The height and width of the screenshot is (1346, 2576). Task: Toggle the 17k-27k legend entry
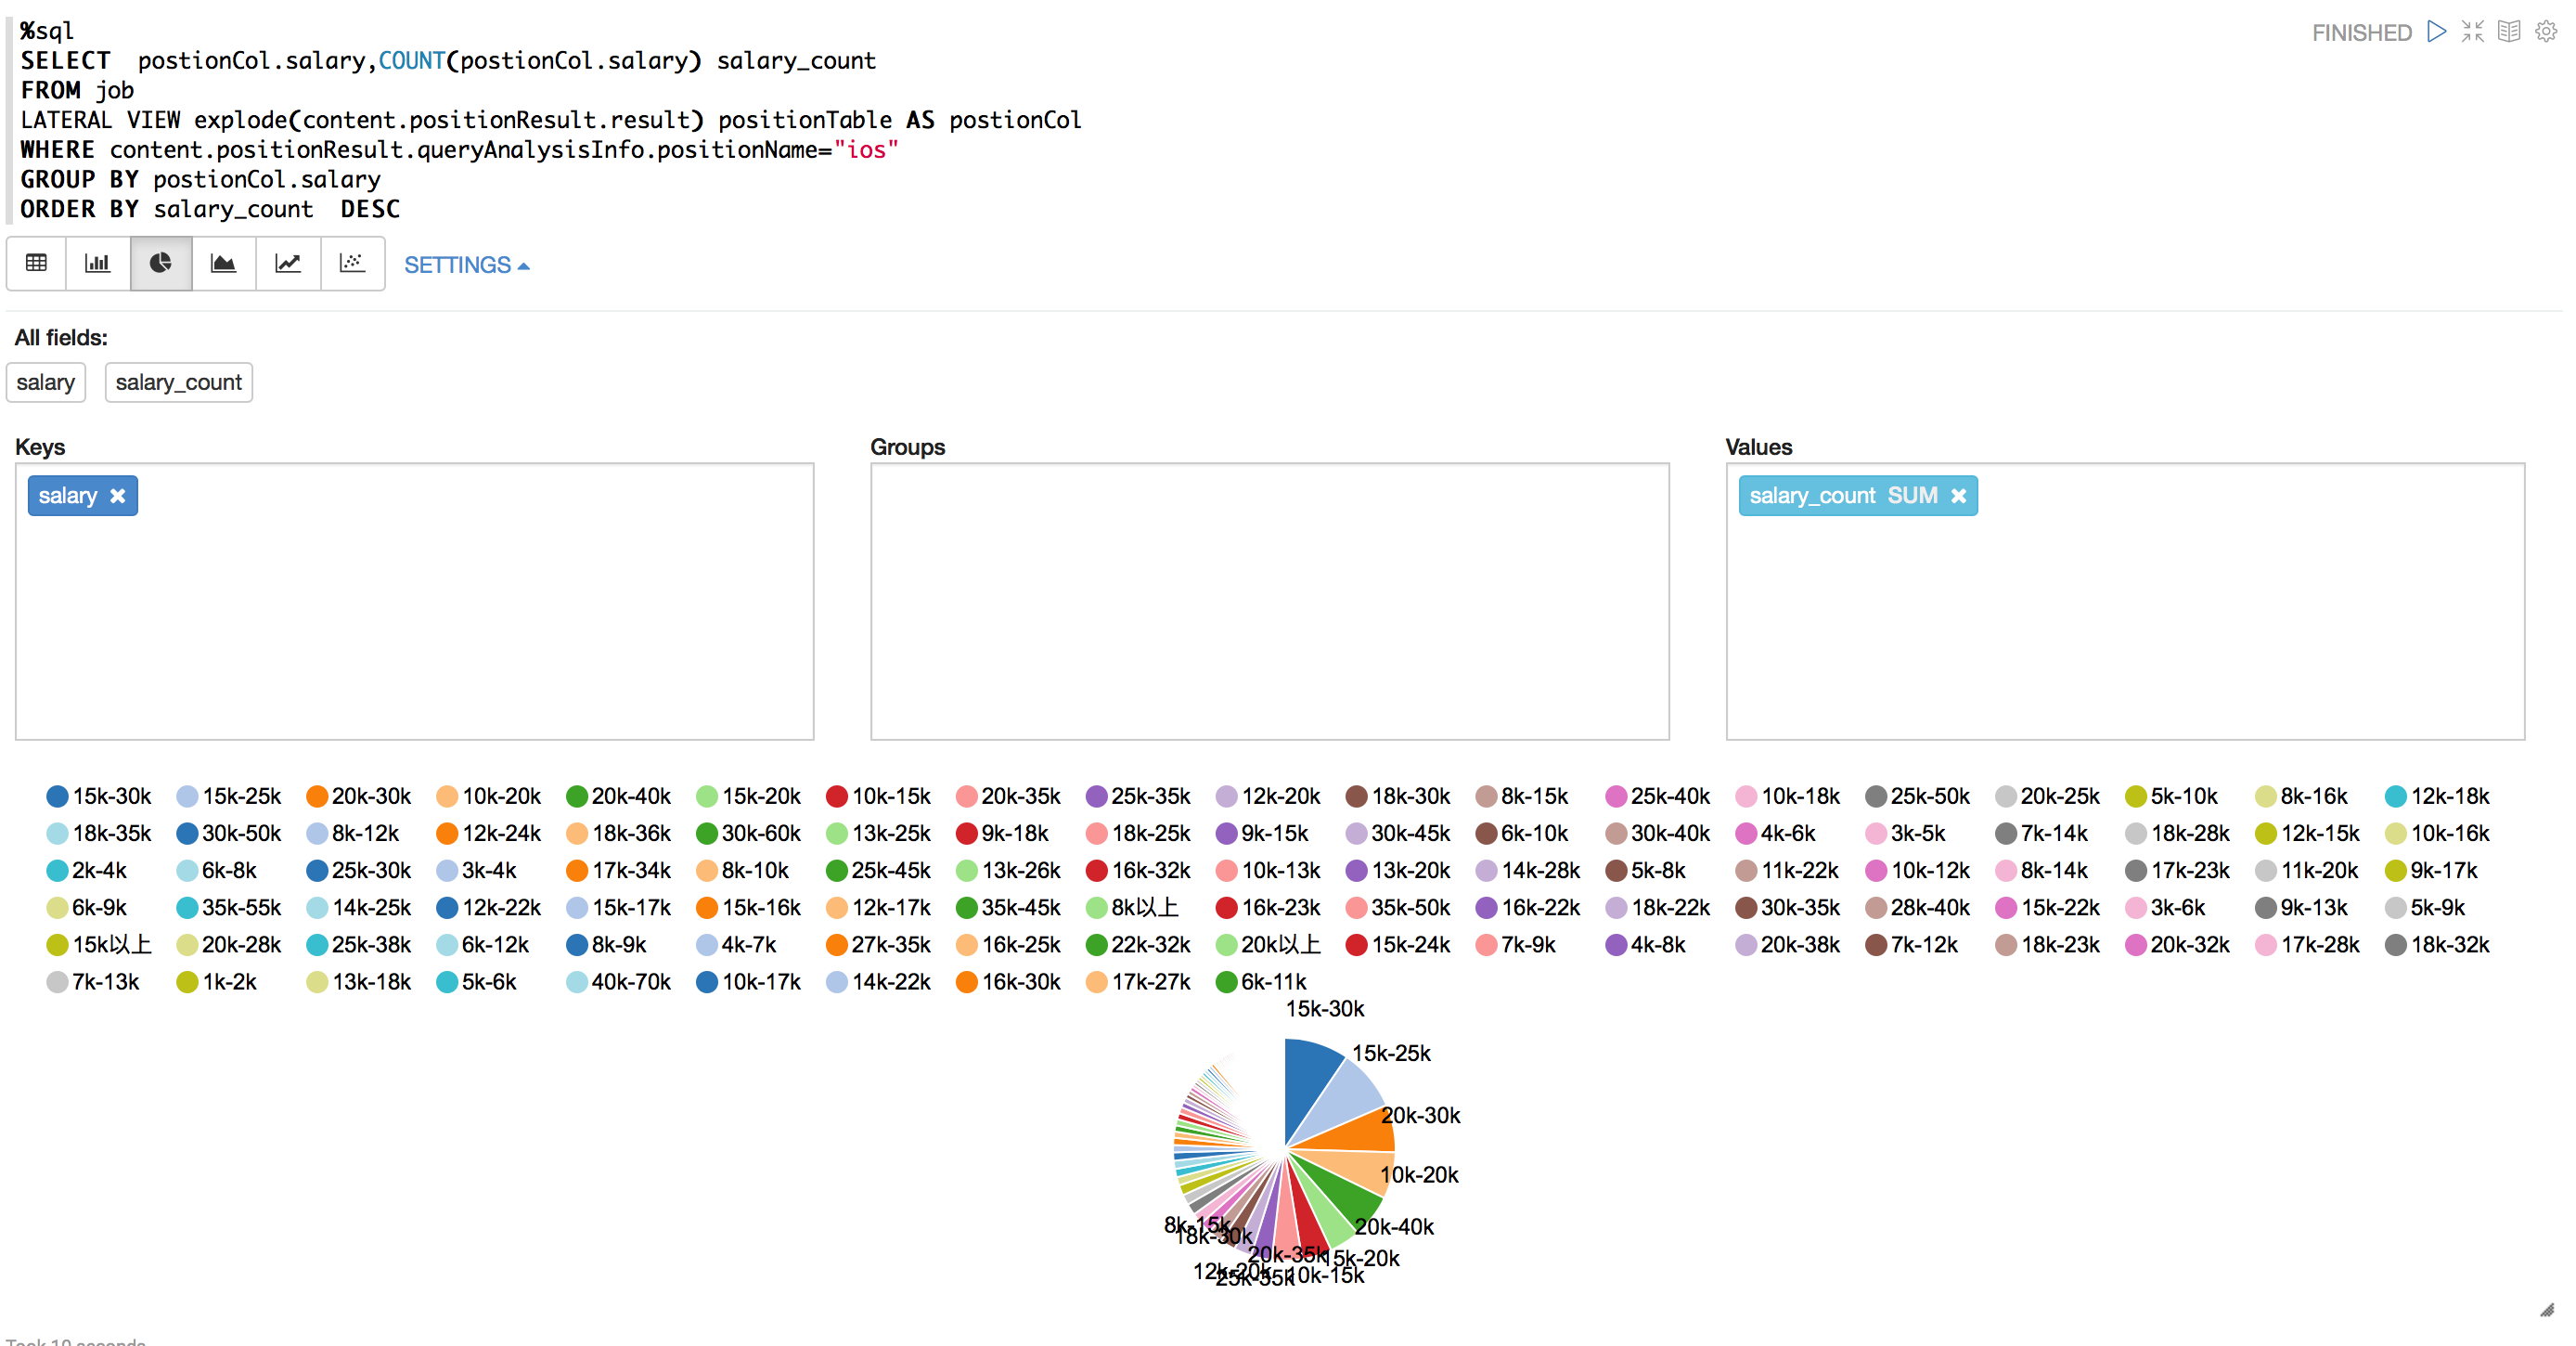[1139, 982]
